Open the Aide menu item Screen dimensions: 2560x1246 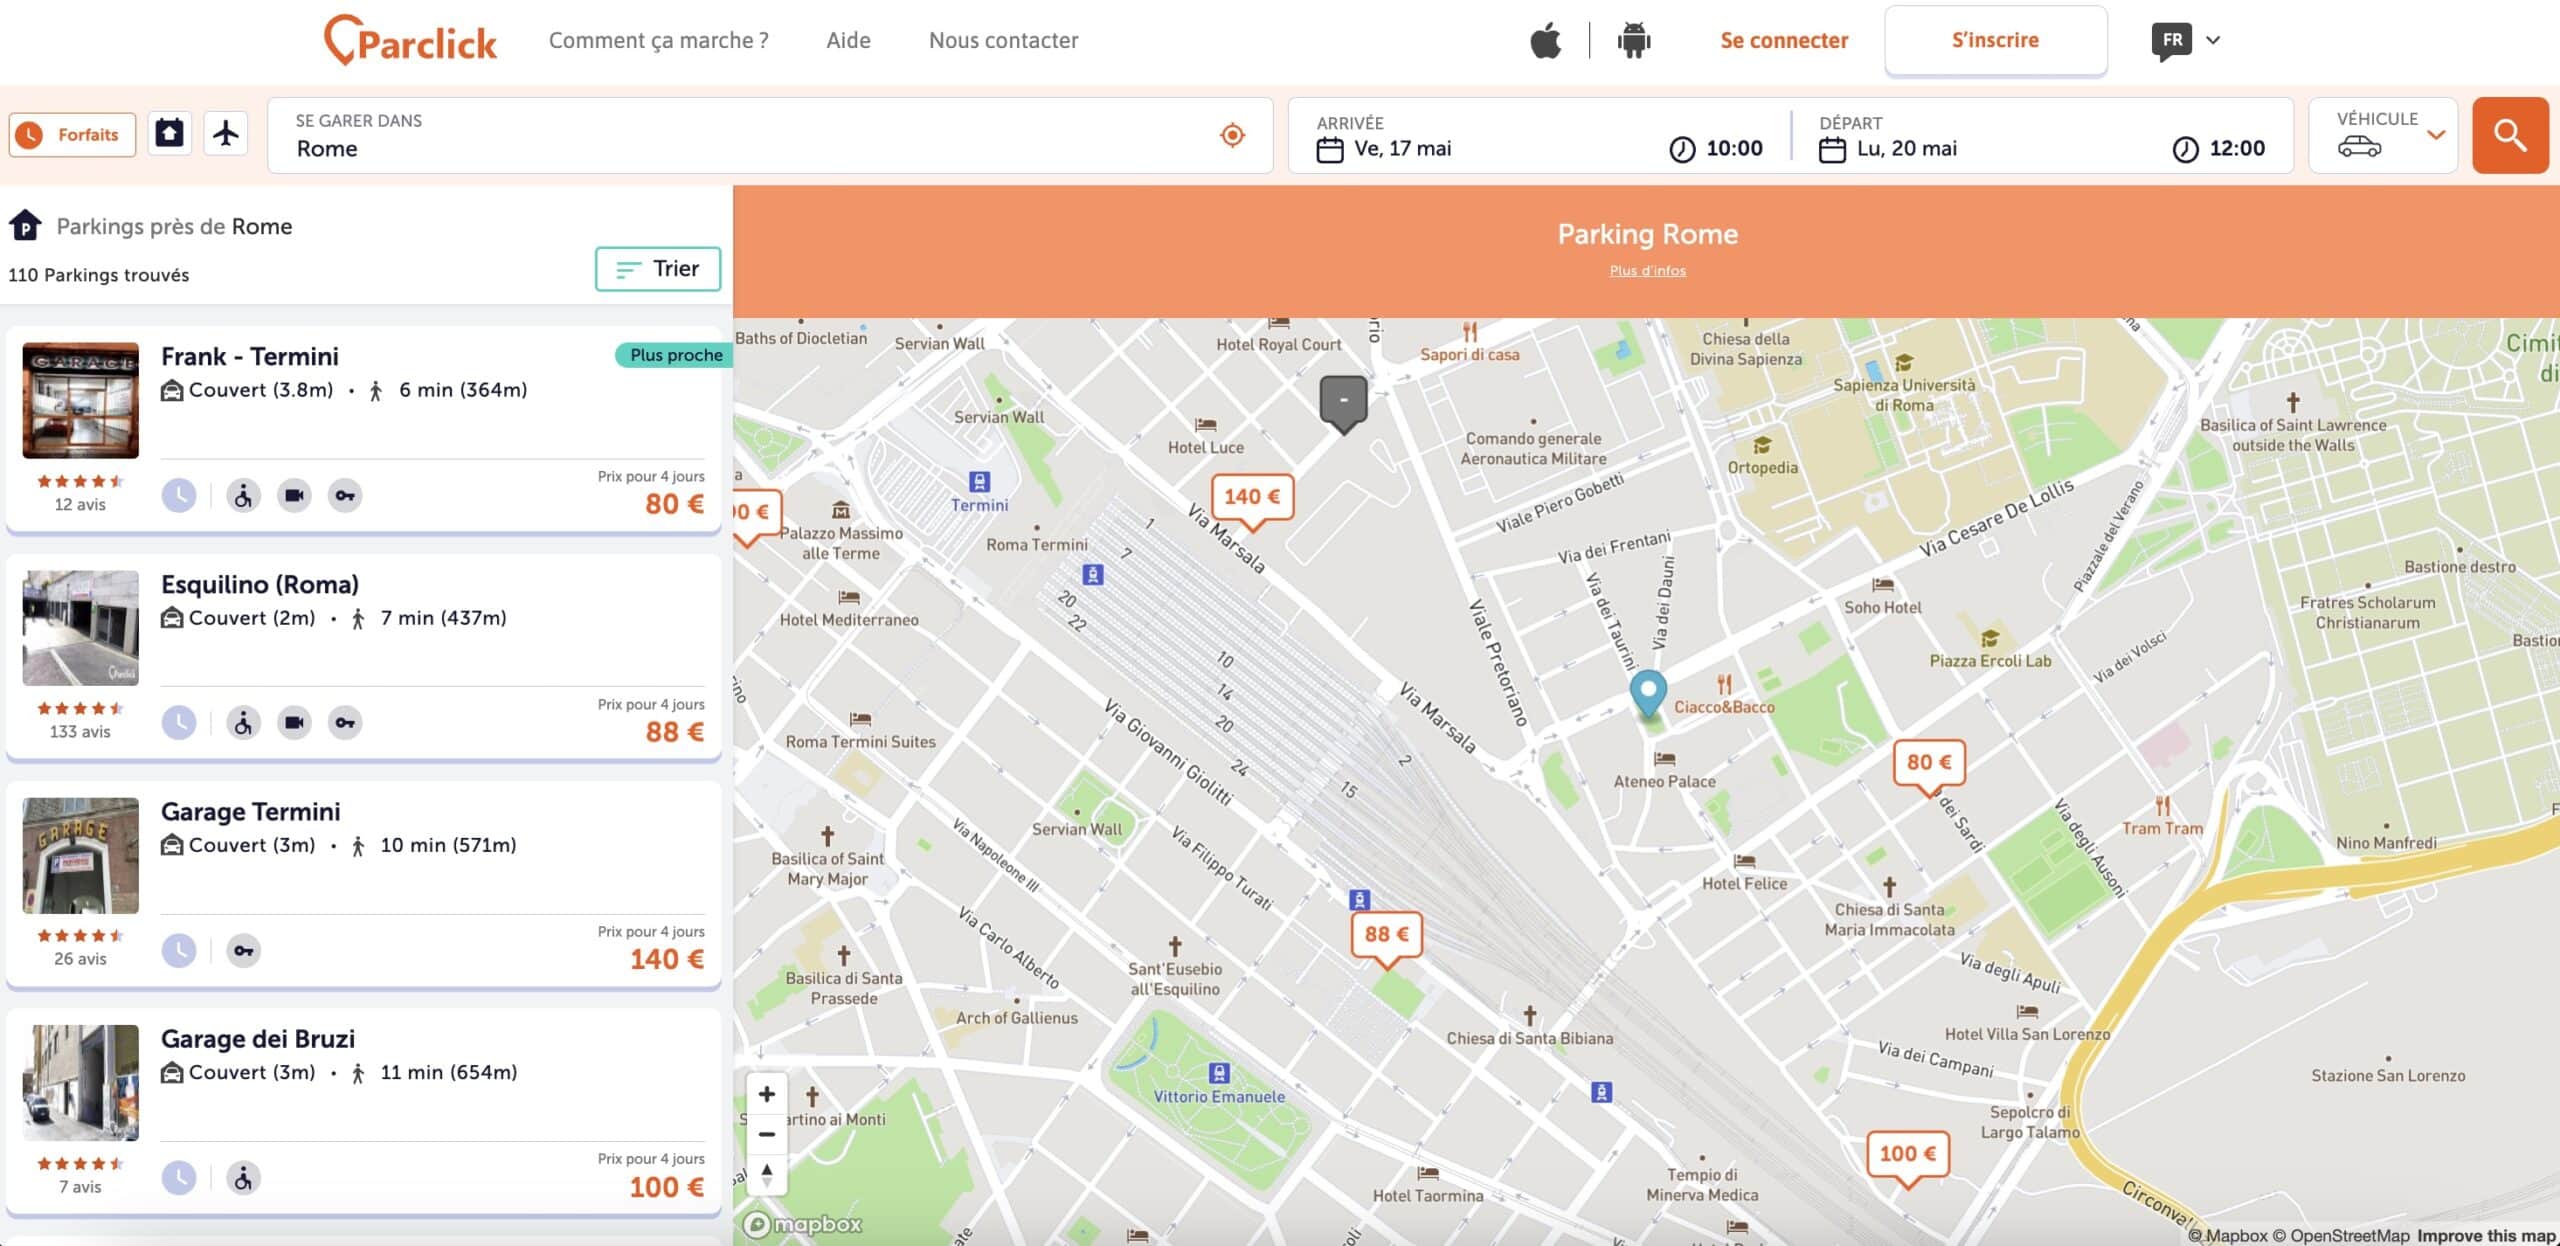pyautogui.click(x=848, y=40)
